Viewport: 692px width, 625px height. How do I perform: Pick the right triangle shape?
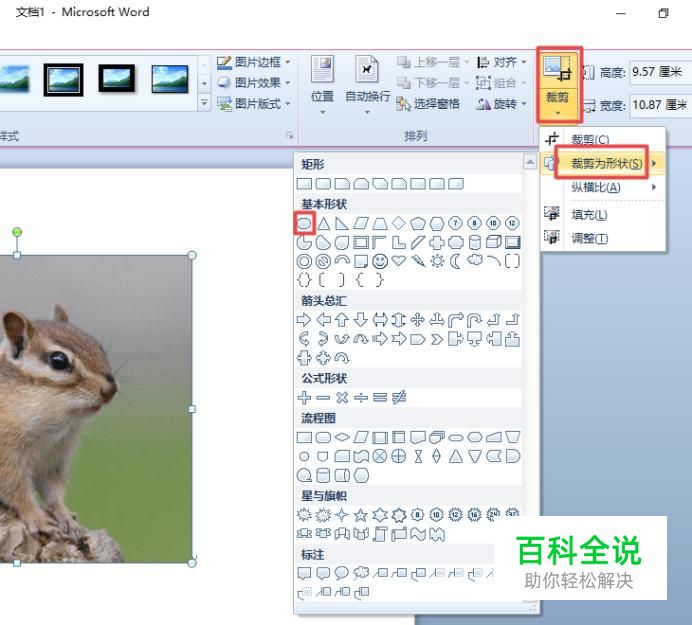(x=342, y=223)
